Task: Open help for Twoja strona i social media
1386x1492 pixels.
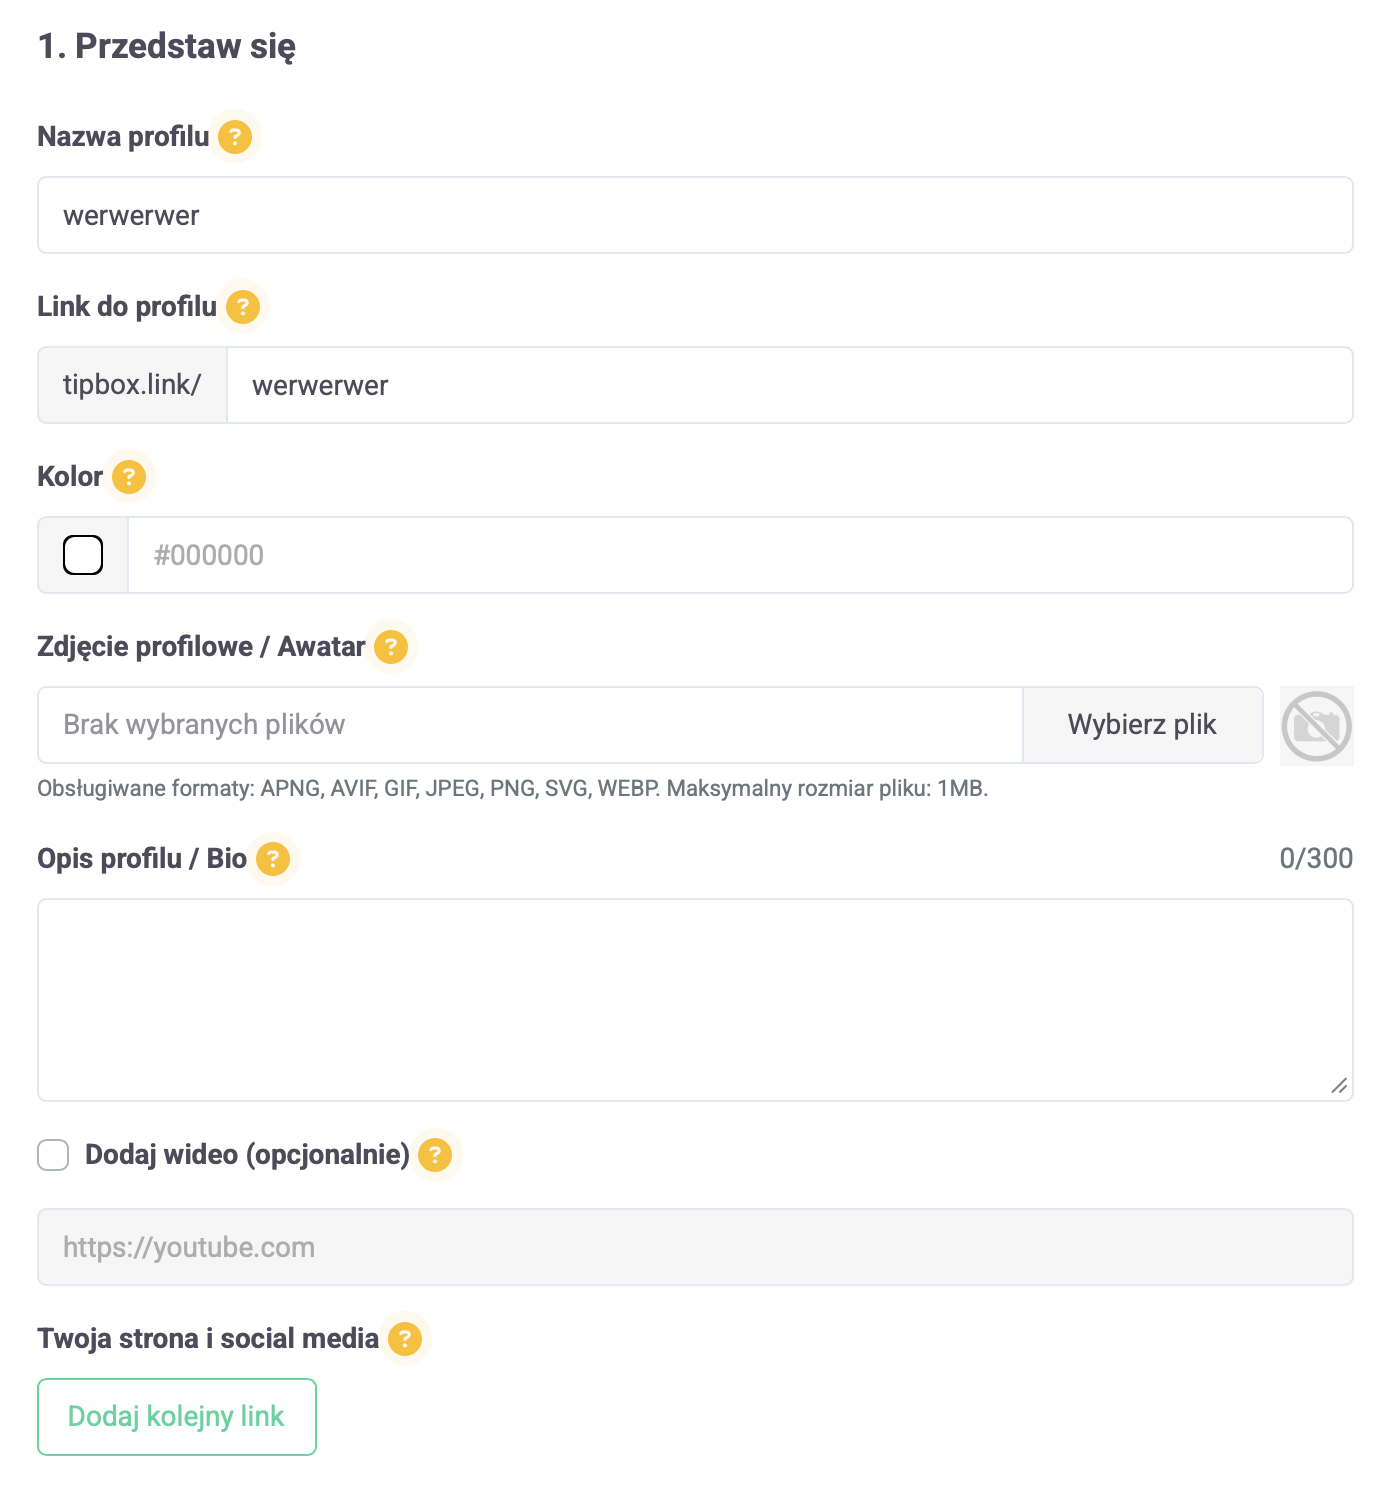Action: [x=405, y=1338]
